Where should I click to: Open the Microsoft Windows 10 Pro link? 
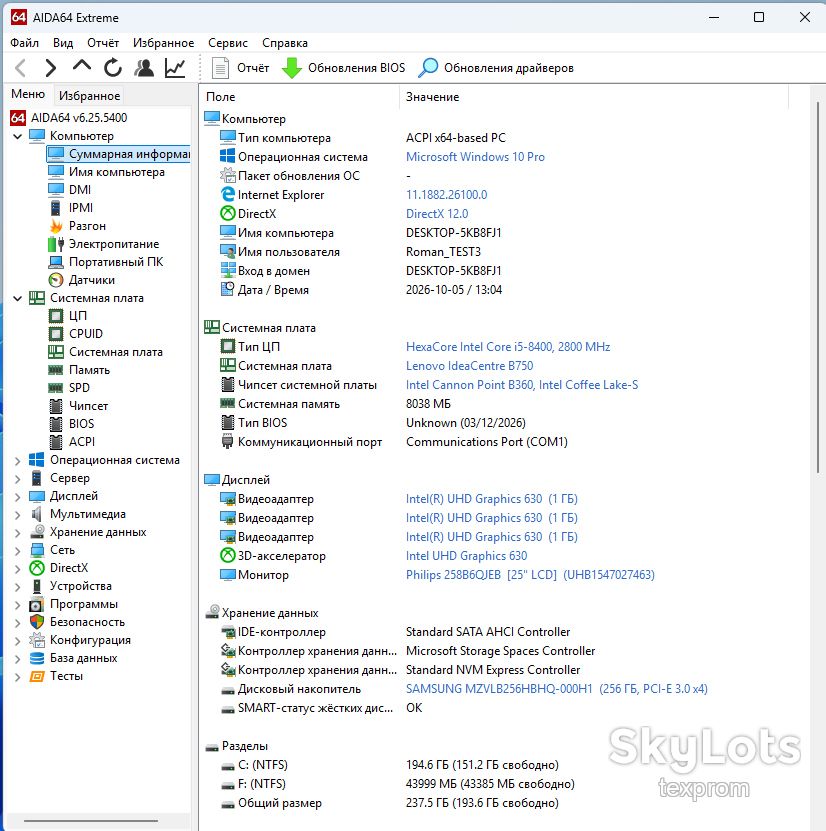[475, 157]
